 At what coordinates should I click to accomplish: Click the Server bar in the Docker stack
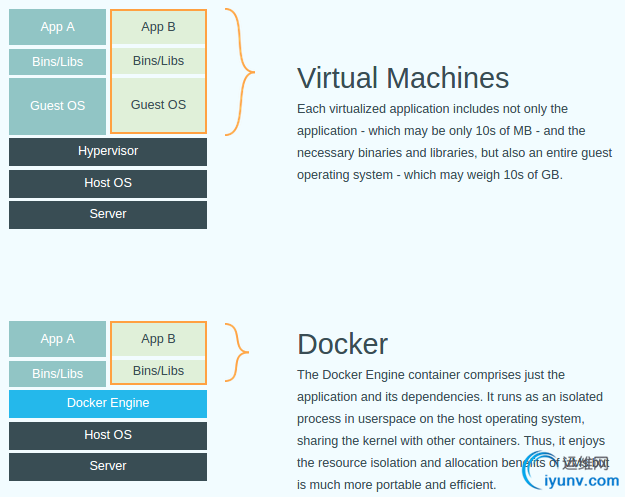(x=108, y=466)
